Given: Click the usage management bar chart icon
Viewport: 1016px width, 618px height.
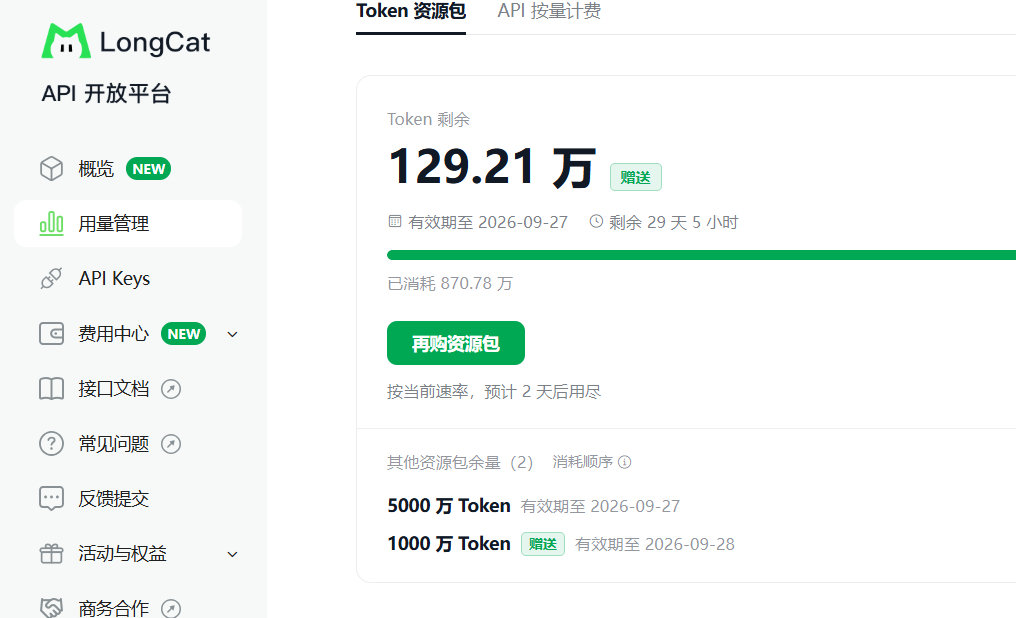Looking at the screenshot, I should 51,223.
